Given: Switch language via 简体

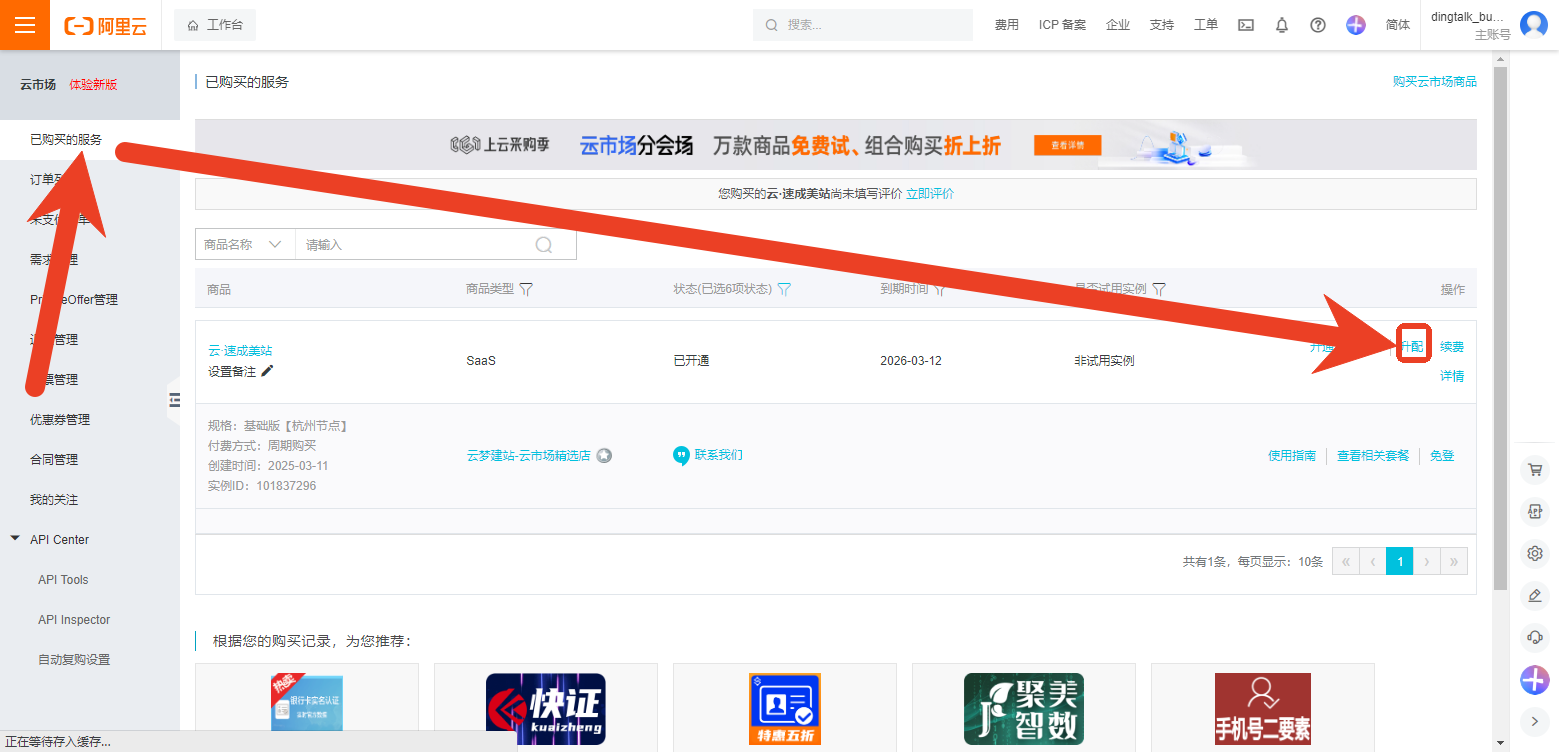Looking at the screenshot, I should coord(1398,25).
